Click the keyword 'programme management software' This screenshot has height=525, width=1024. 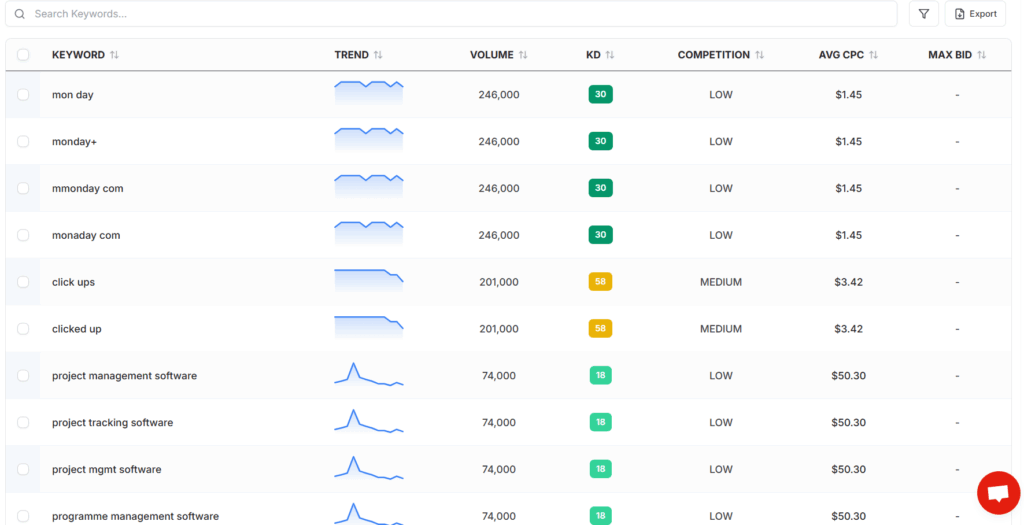point(135,517)
